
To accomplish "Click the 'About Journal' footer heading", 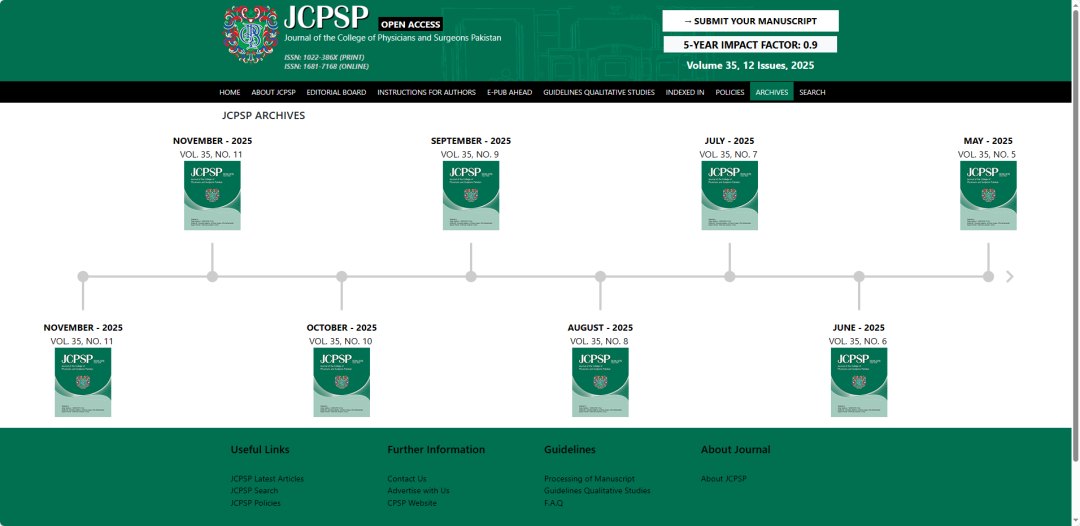I will point(736,450).
